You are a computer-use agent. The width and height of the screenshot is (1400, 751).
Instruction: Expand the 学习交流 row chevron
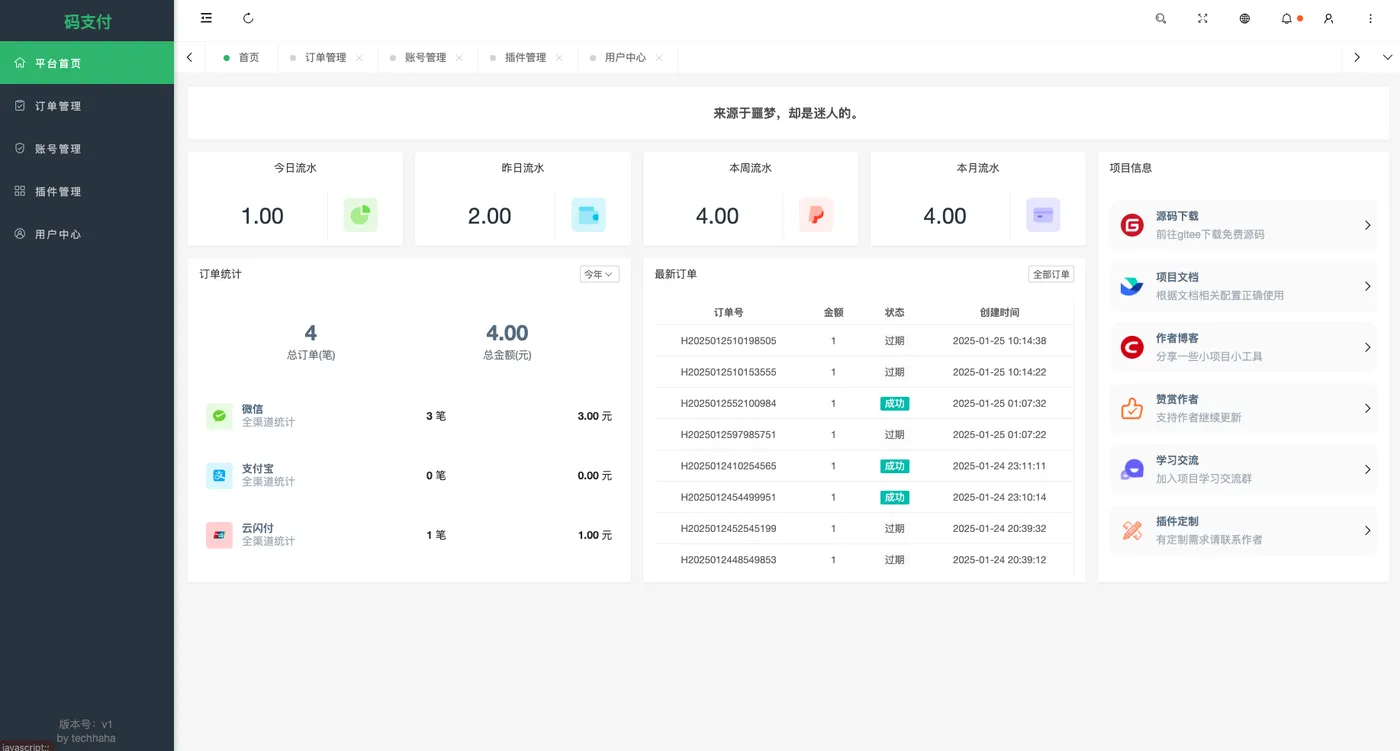(x=1367, y=469)
